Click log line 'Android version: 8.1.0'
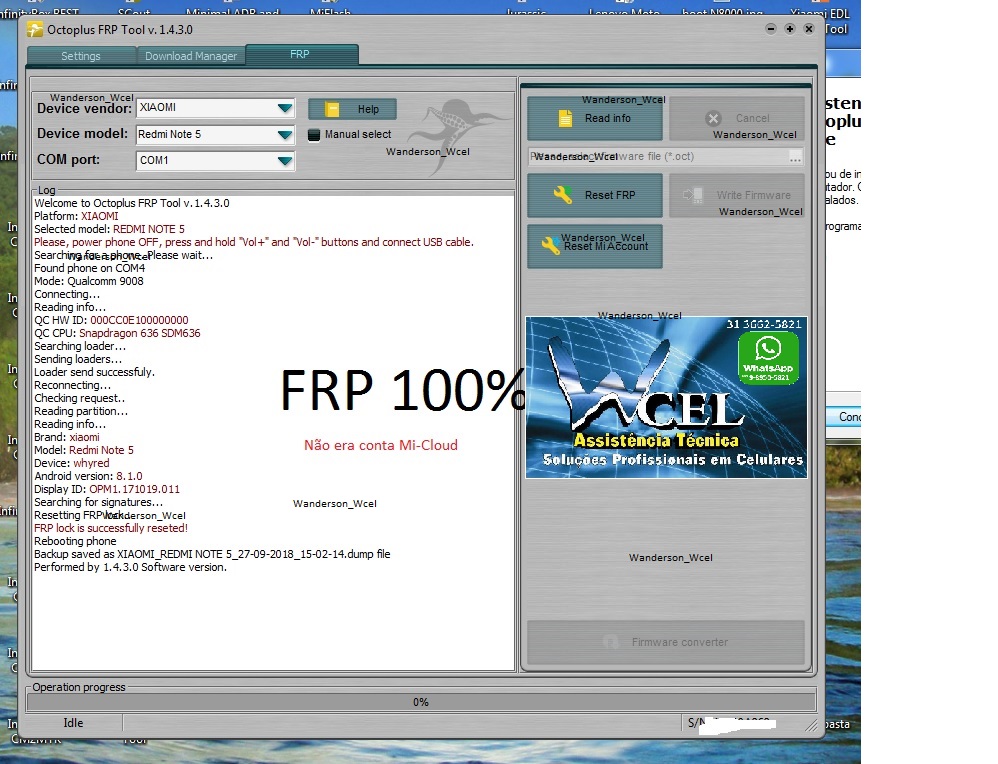The height and width of the screenshot is (764, 998). click(x=88, y=476)
